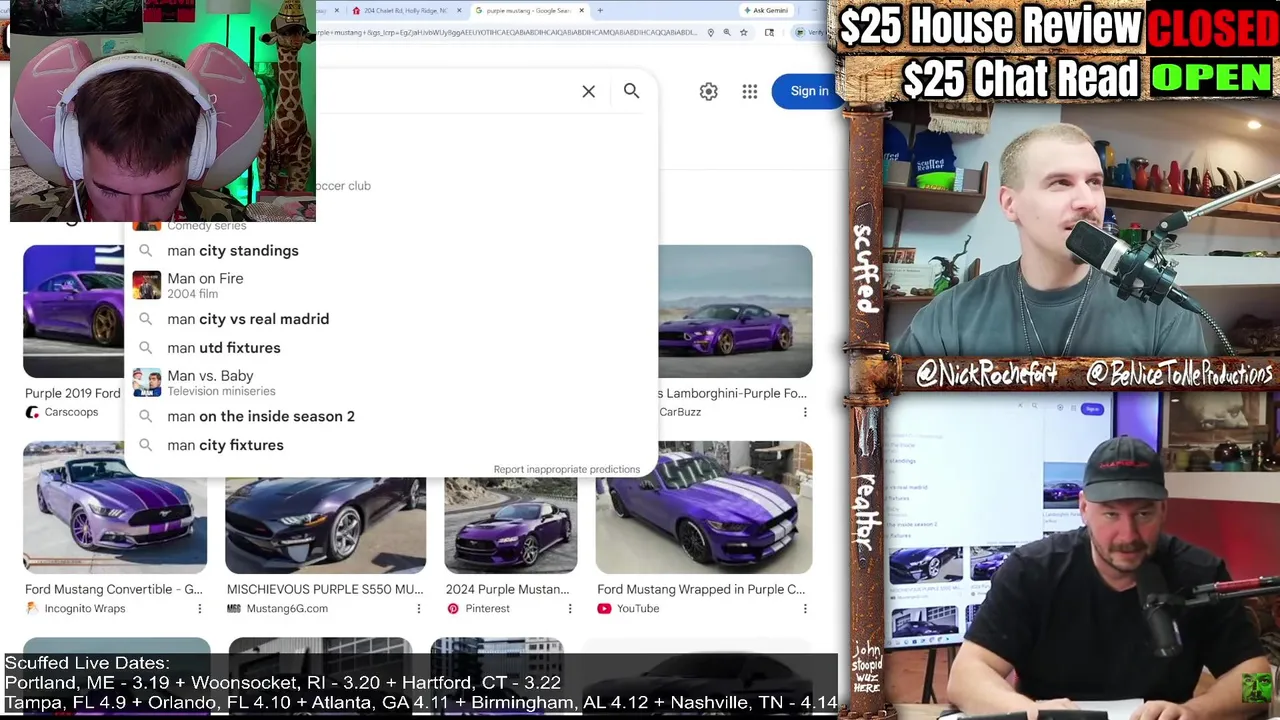This screenshot has height=720, width=1280.
Task: Open more options for Incognito Wraps result
Action: [x=199, y=608]
